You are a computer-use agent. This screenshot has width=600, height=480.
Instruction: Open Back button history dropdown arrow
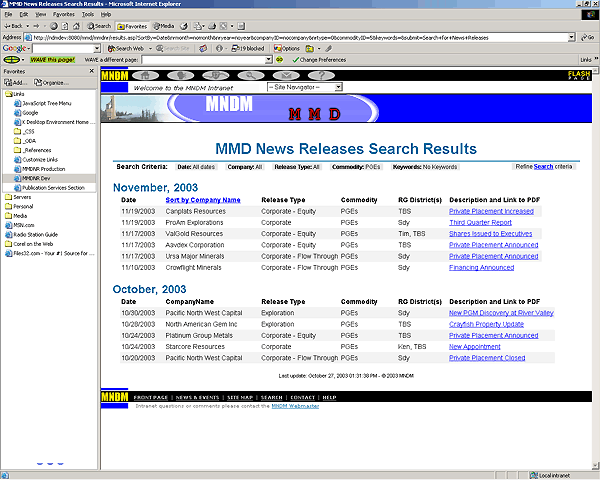pos(28,26)
